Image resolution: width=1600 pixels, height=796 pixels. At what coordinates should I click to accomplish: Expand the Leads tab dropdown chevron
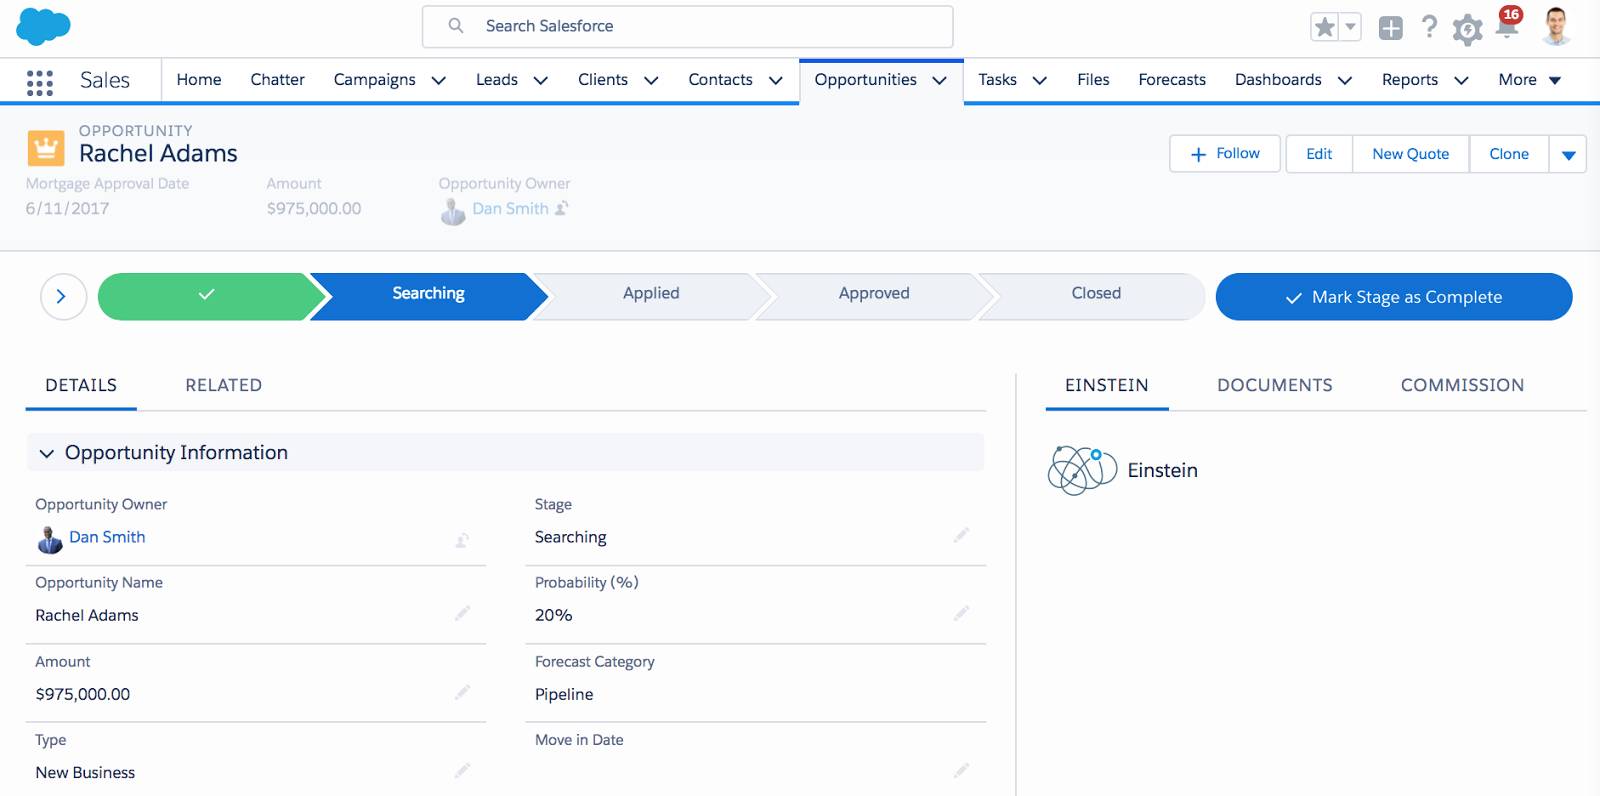tap(540, 81)
